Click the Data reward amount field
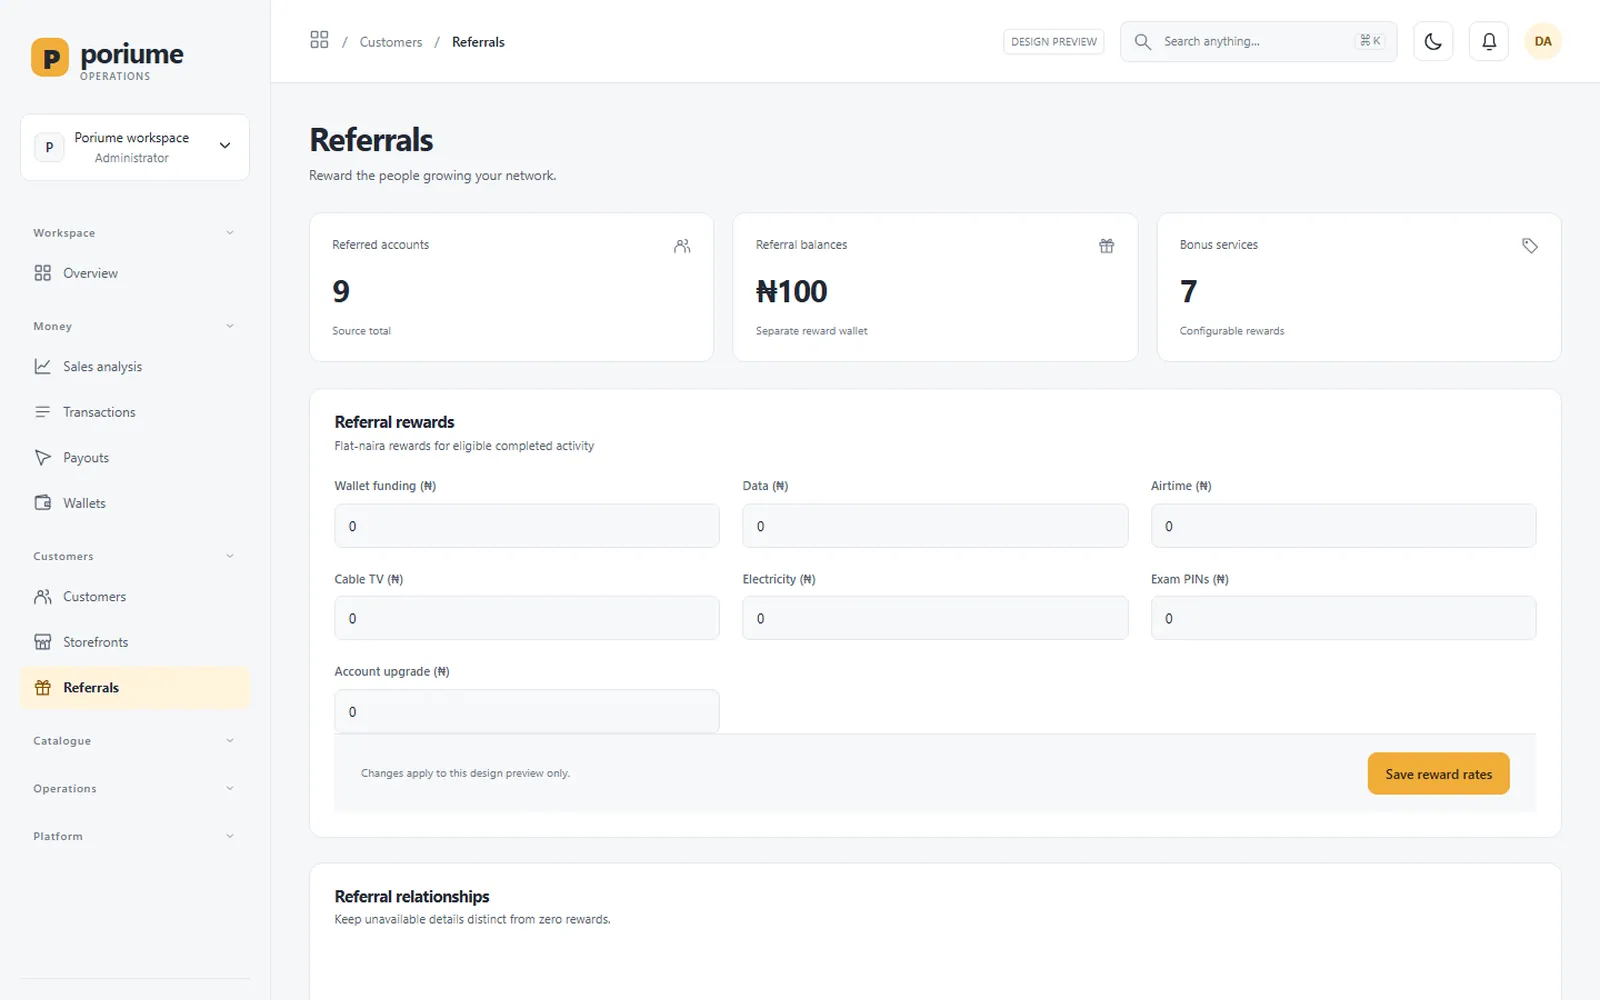 935,526
